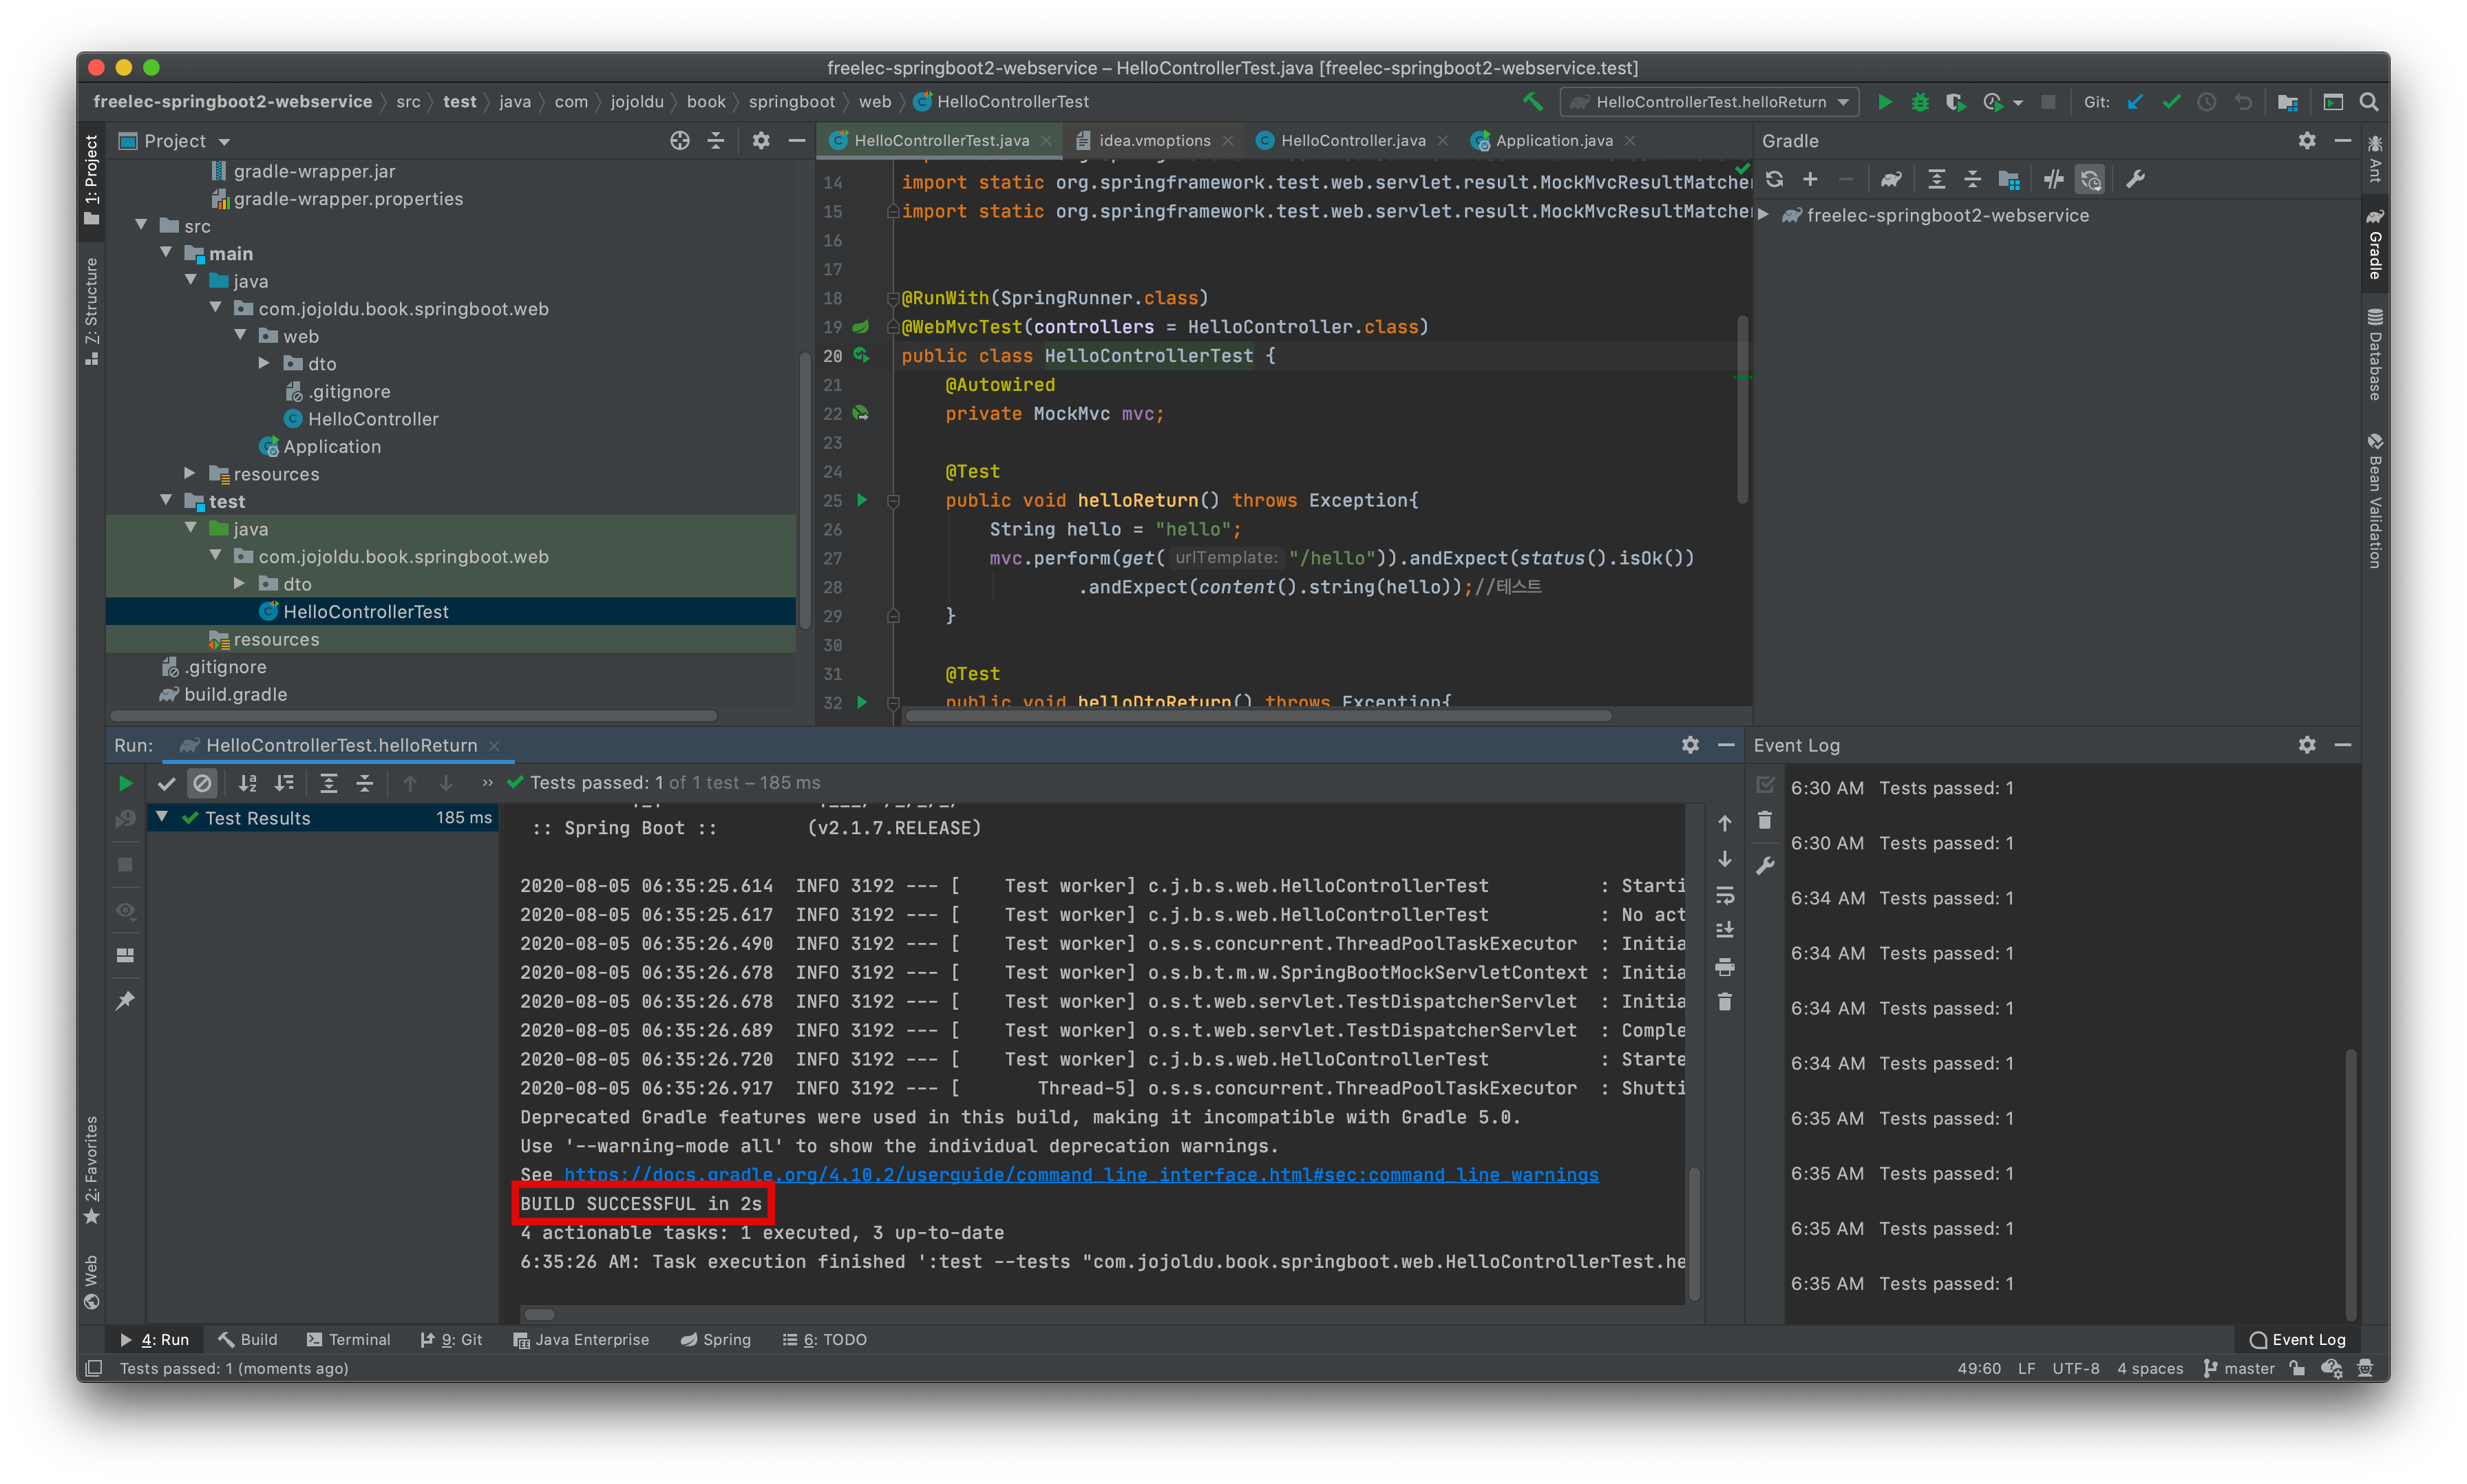Toggle show passed tests checkmark
This screenshot has width=2467, height=1484.
click(166, 783)
